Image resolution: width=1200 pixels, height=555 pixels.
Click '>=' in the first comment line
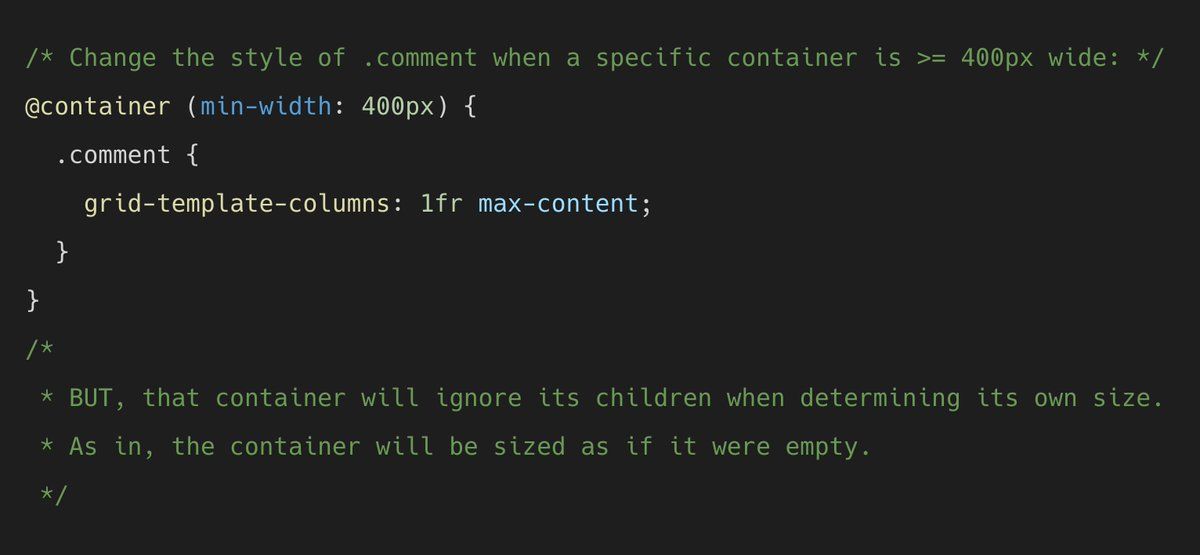click(931, 58)
